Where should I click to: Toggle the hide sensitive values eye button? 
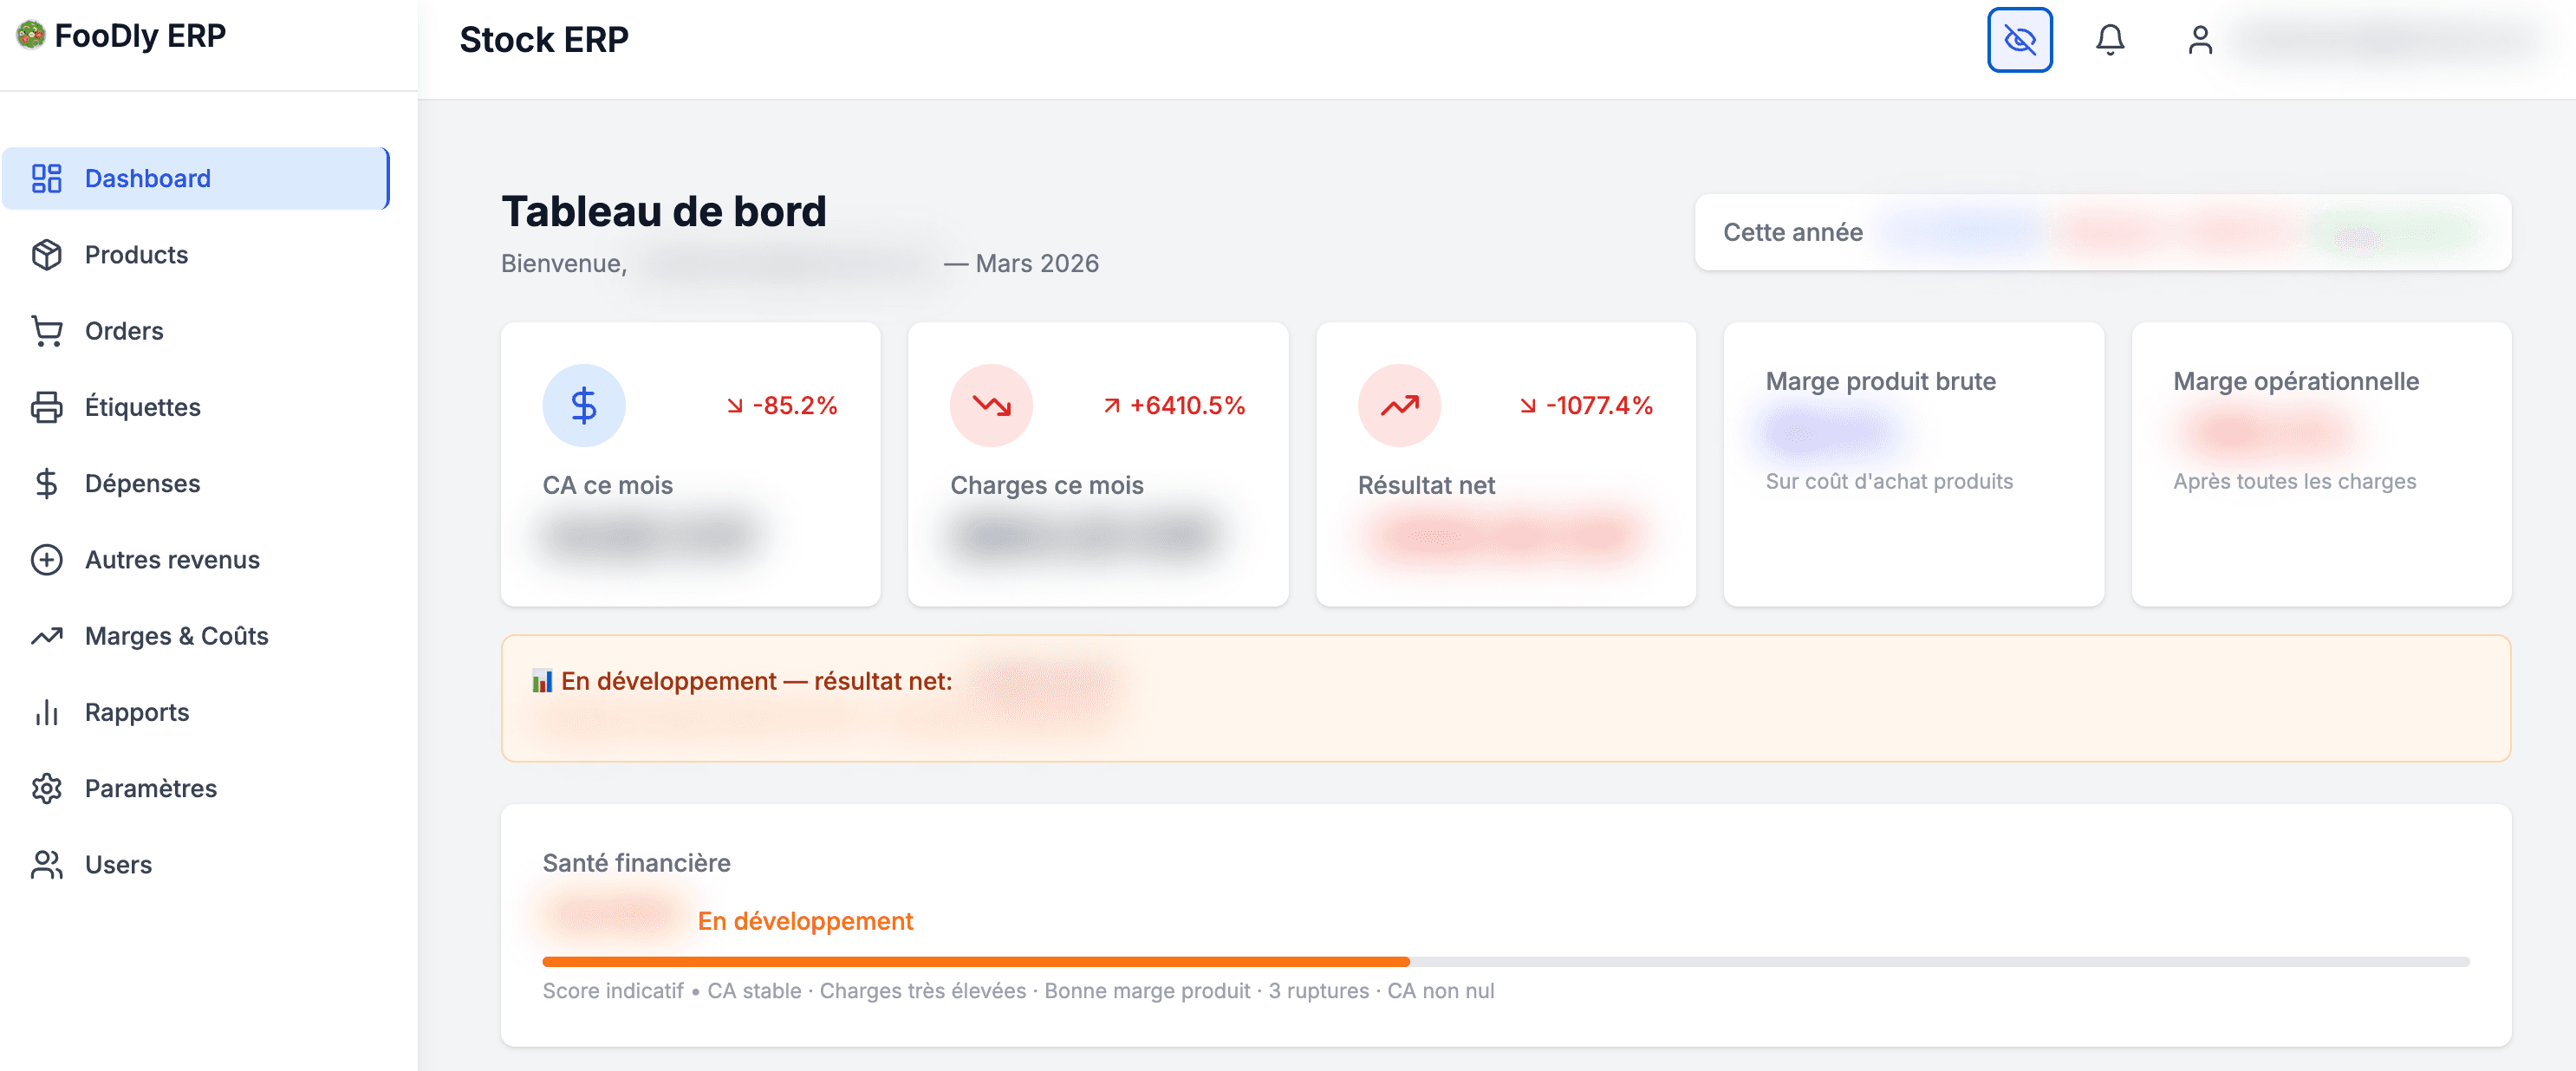coord(2019,40)
